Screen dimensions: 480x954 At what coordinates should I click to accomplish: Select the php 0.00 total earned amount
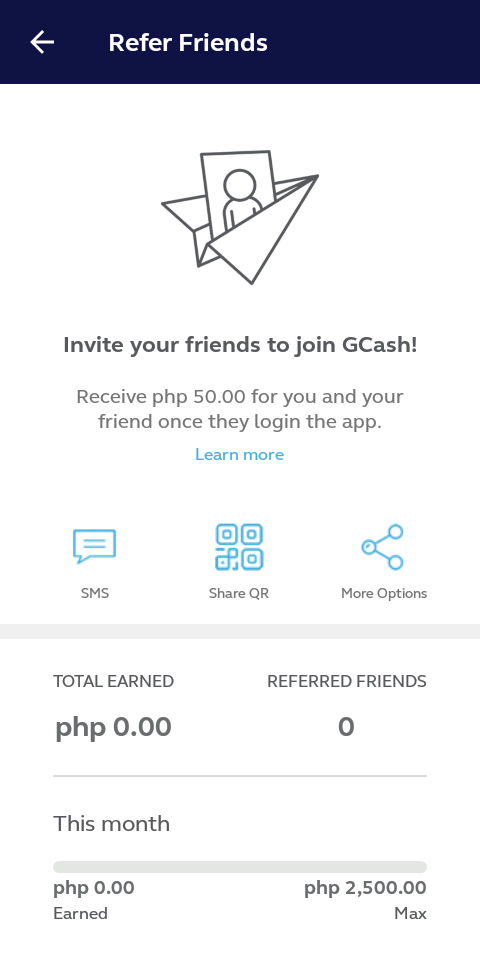pyautogui.click(x=114, y=727)
